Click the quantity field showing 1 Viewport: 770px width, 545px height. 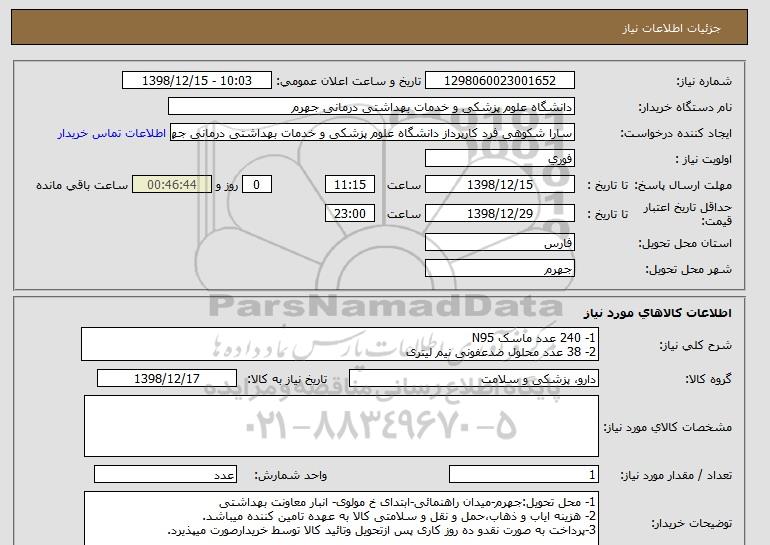click(x=524, y=475)
